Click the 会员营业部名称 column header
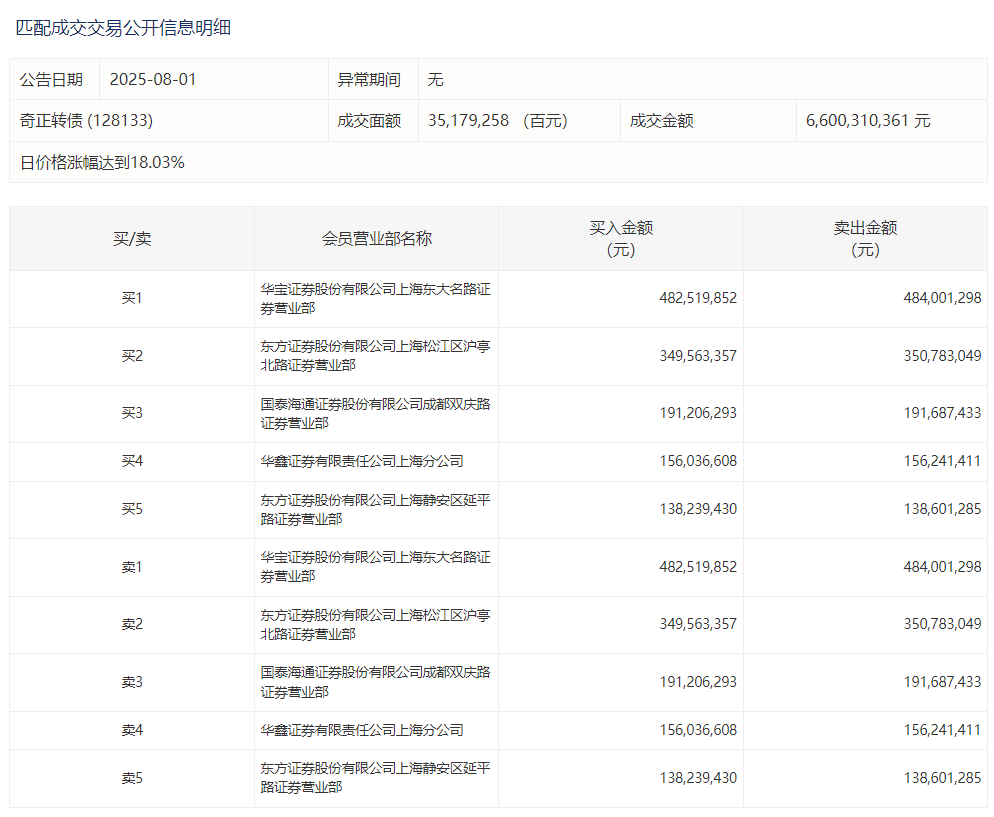This screenshot has width=994, height=817. (x=376, y=239)
